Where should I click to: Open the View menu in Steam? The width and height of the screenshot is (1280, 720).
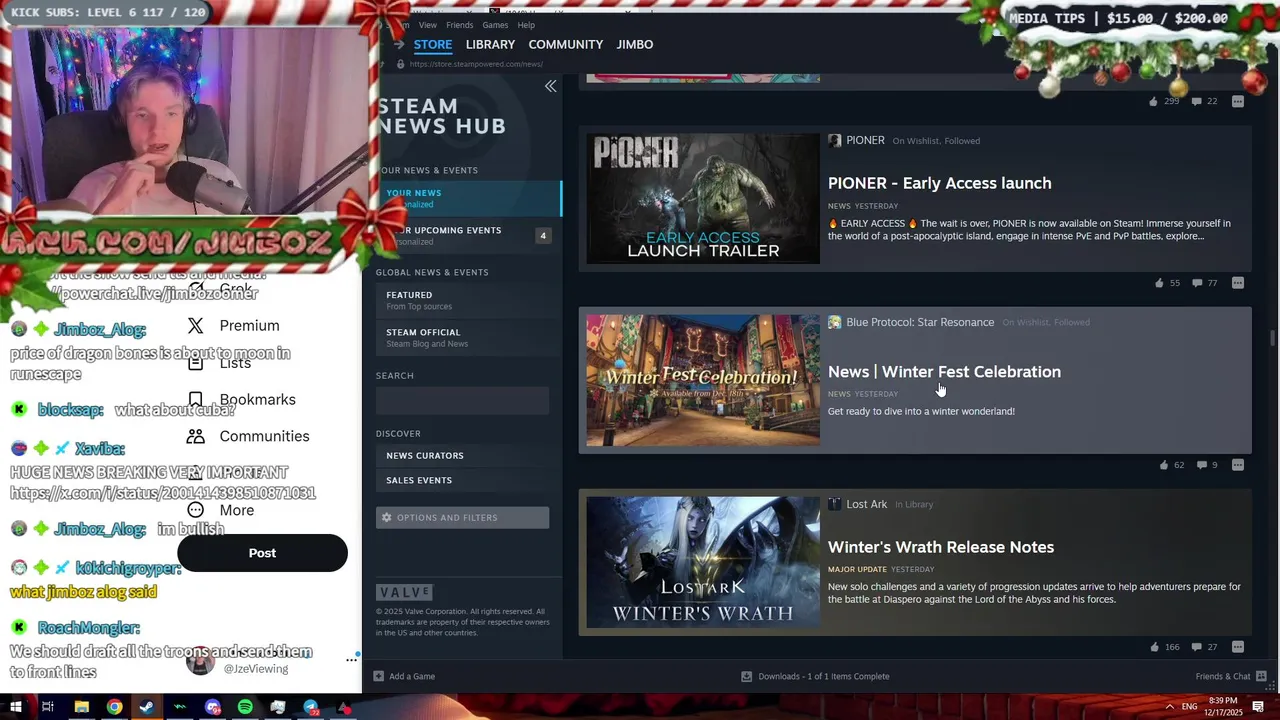click(427, 25)
